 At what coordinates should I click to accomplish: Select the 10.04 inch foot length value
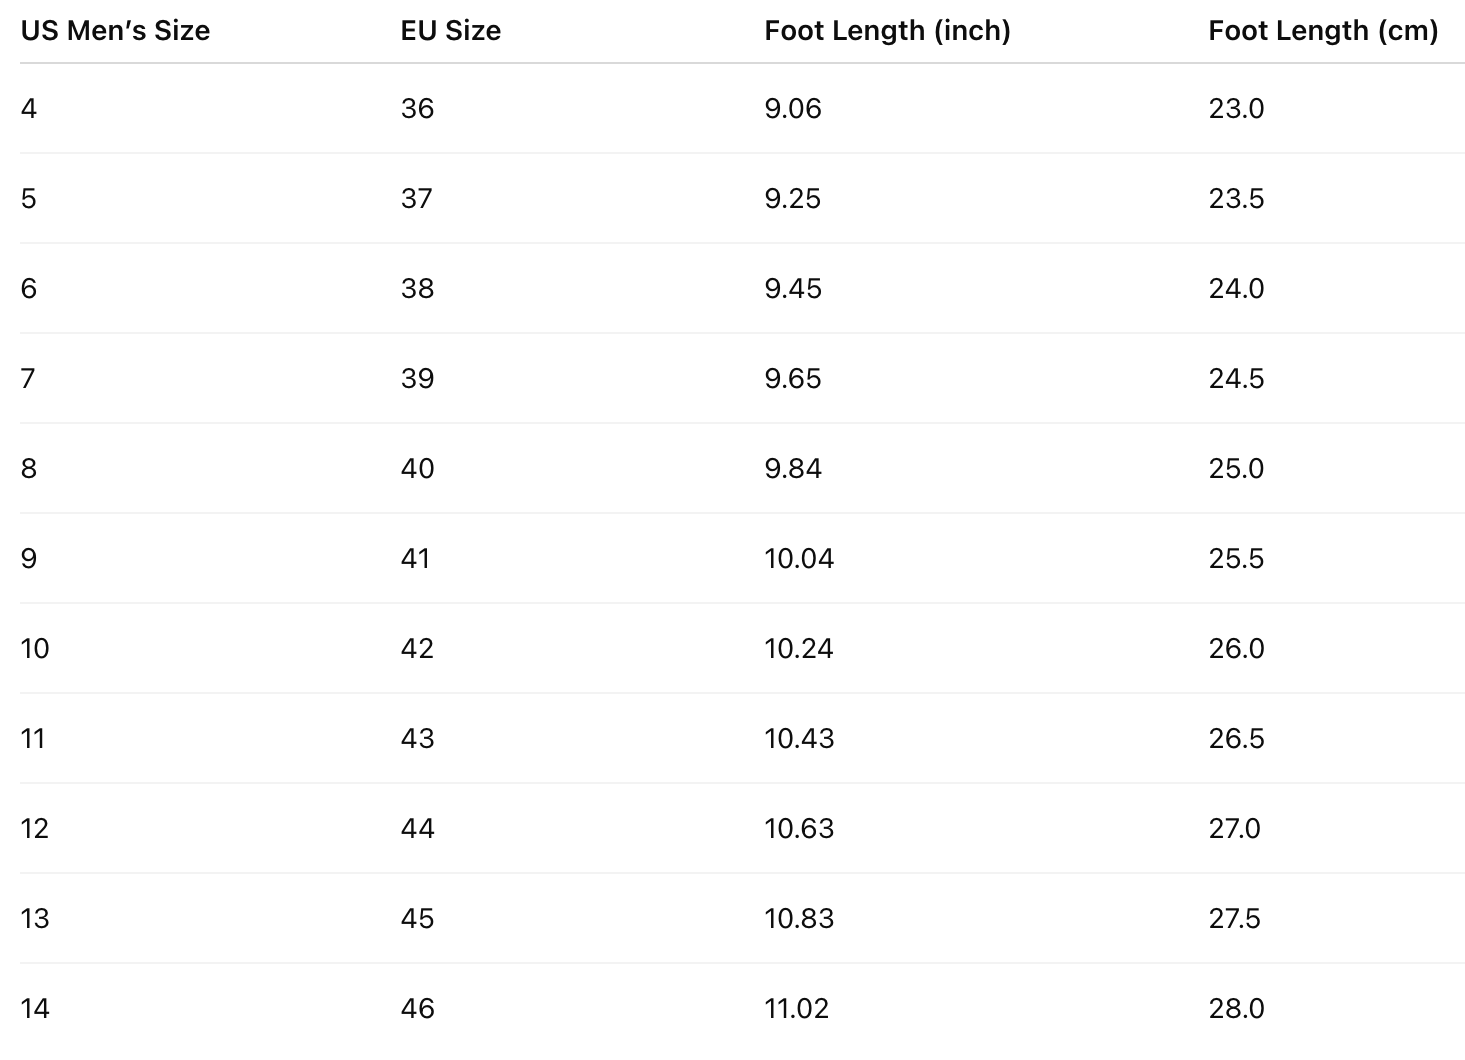click(x=799, y=558)
